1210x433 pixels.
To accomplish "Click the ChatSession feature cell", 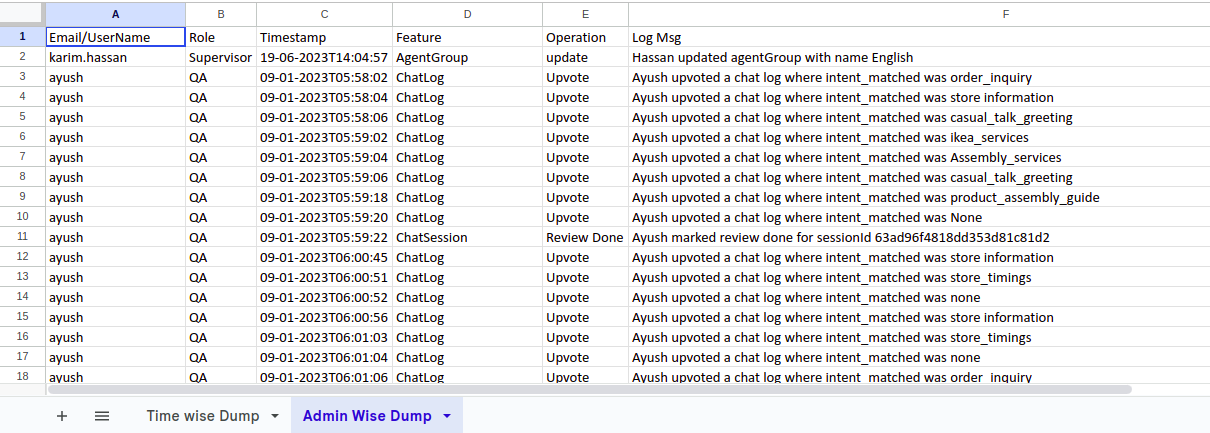I will [466, 237].
